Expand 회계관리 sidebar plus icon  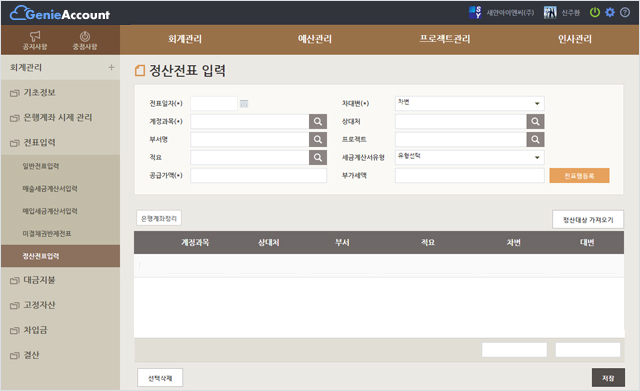point(111,67)
